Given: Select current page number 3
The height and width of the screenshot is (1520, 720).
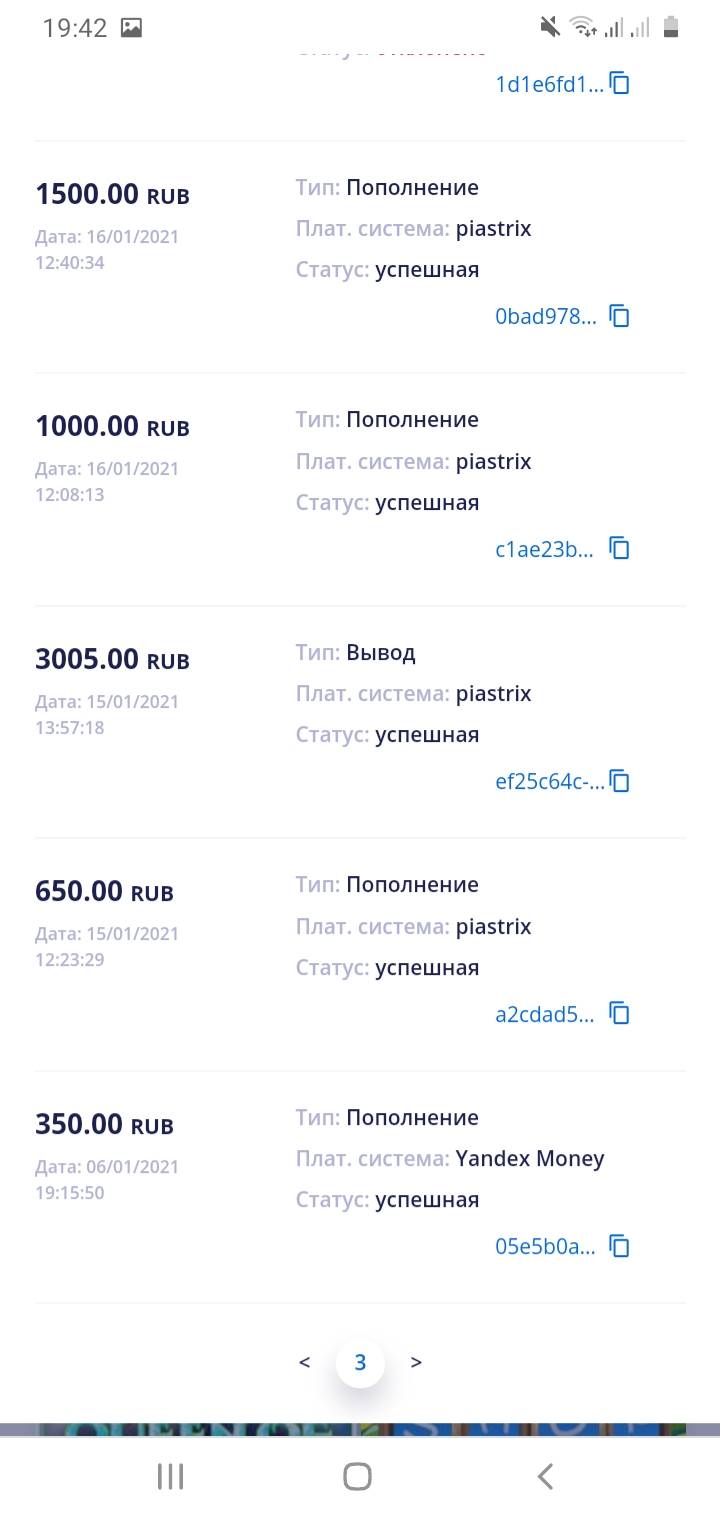Looking at the screenshot, I should click(360, 1362).
